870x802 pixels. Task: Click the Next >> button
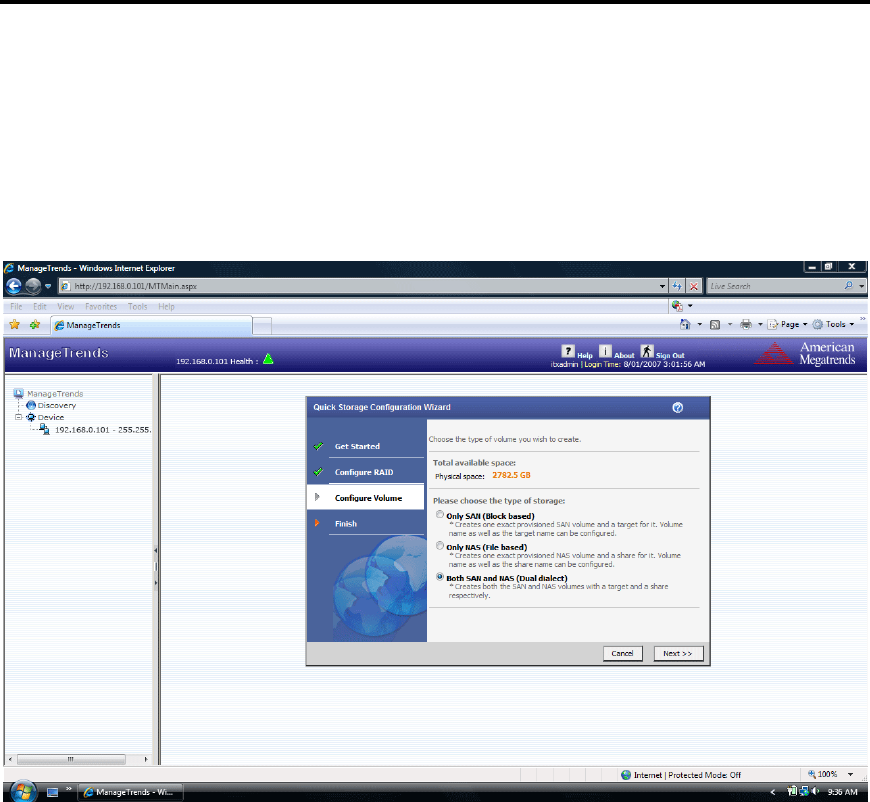(x=678, y=653)
